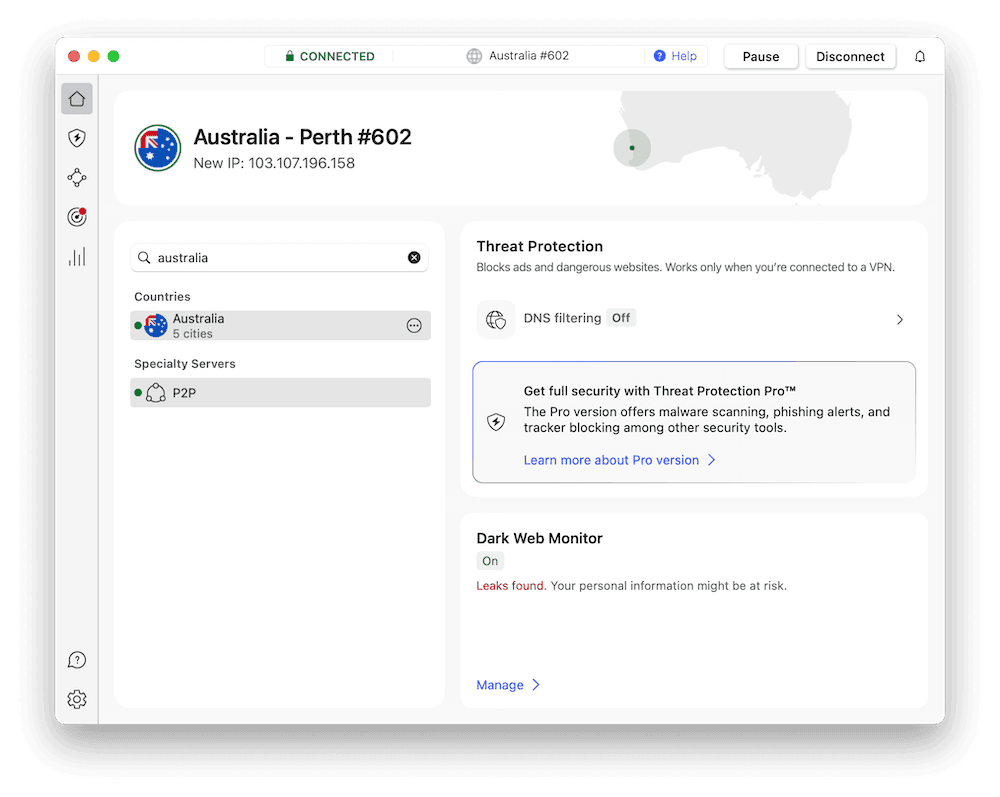Click the P2P specialty server icon

156,393
